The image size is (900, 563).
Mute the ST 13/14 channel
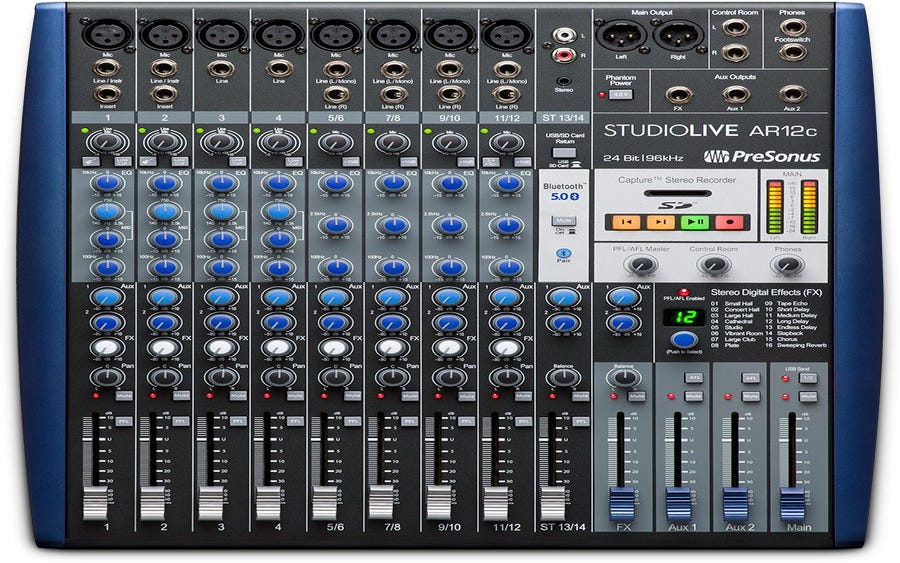point(580,396)
